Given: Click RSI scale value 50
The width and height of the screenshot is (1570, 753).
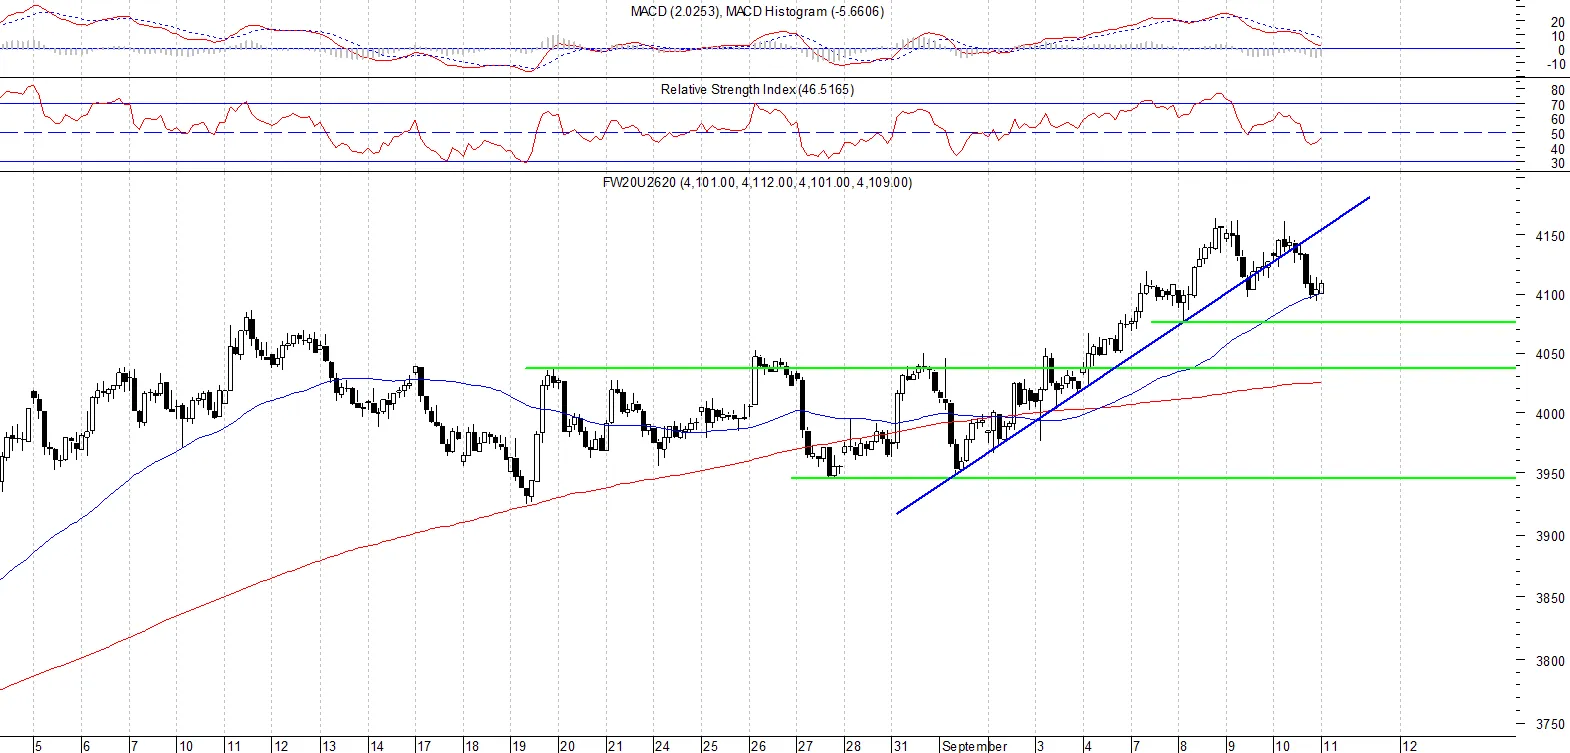Looking at the screenshot, I should point(1558,134).
